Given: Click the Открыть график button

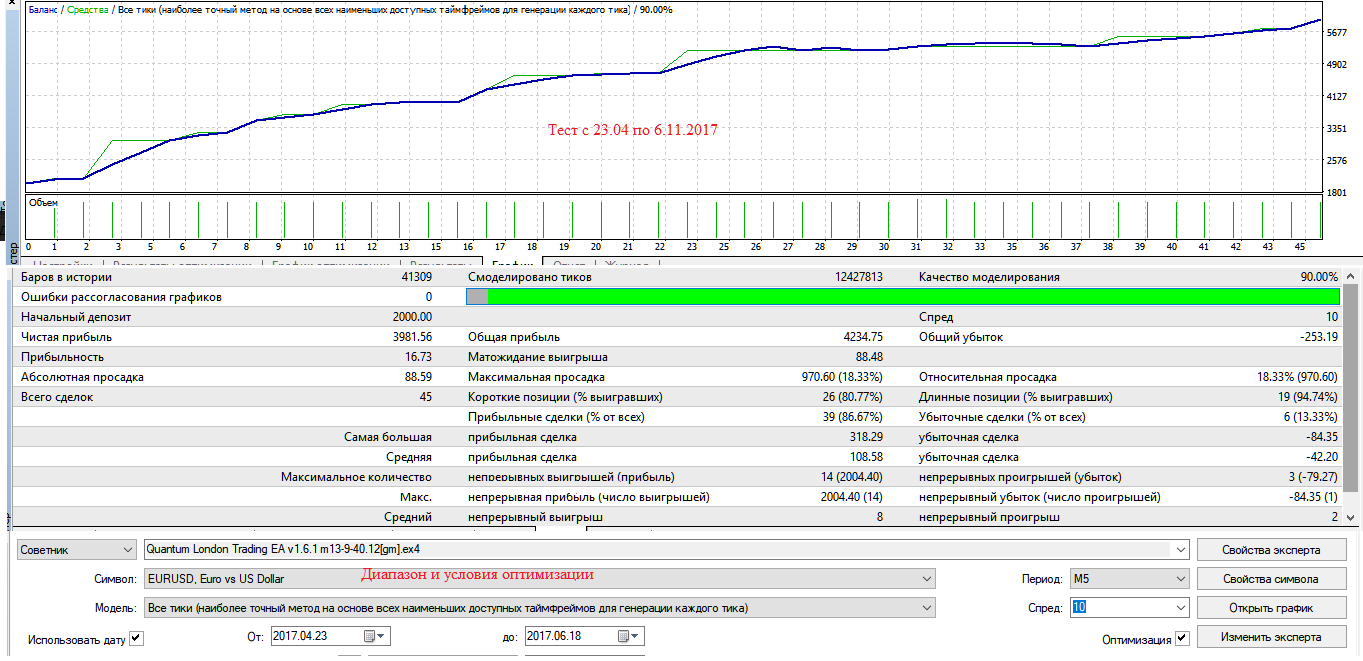Looking at the screenshot, I should (1271, 608).
